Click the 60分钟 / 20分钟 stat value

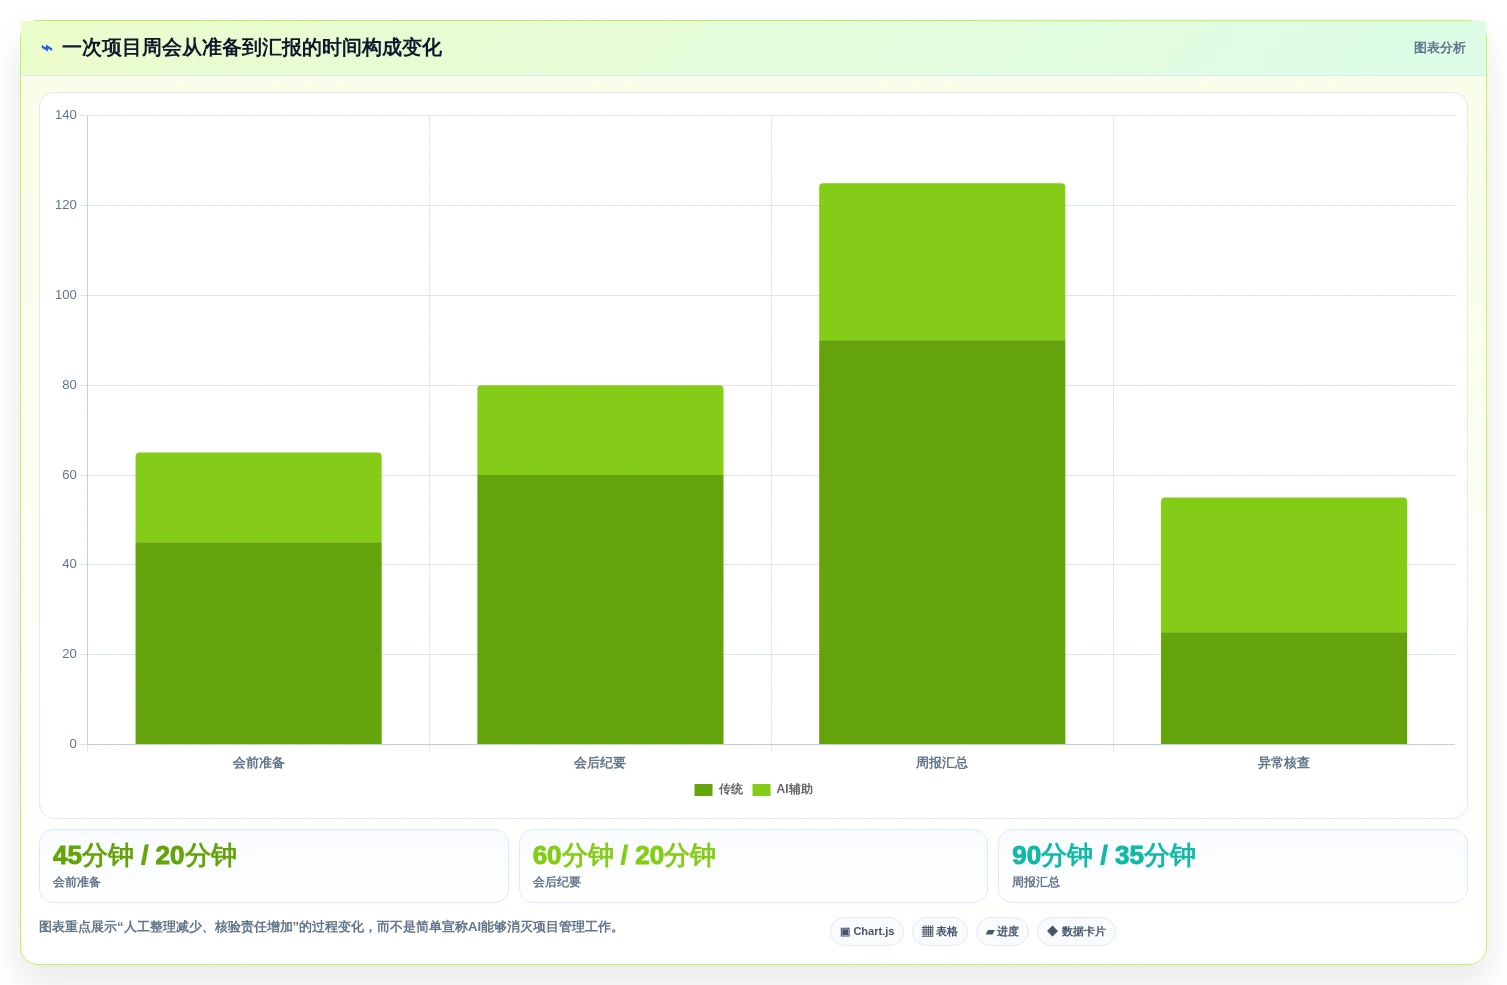coord(624,856)
